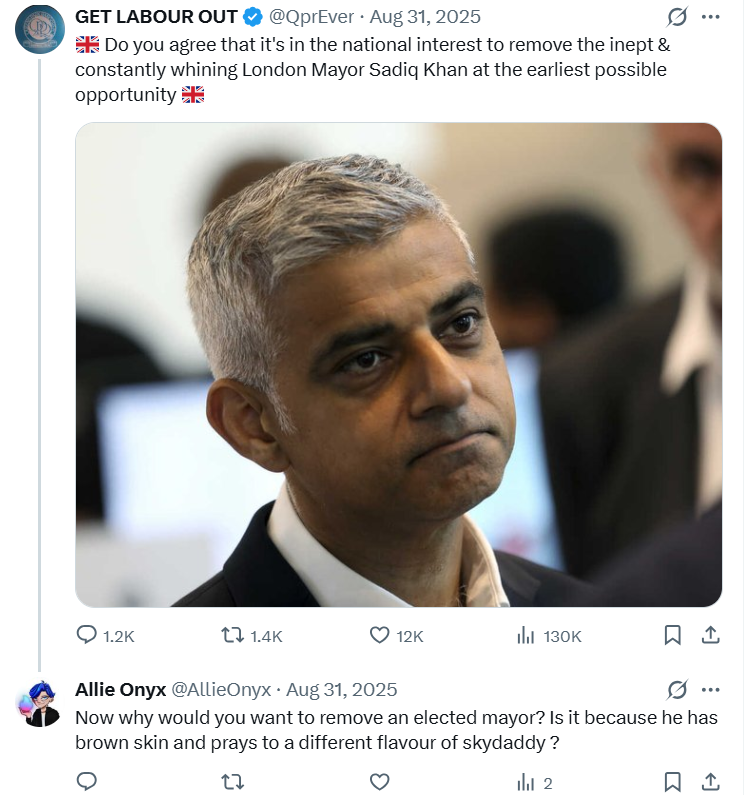Screen dimensions: 745x795
Task: View analytics on Allie Onyx's reply
Action: pos(525,782)
